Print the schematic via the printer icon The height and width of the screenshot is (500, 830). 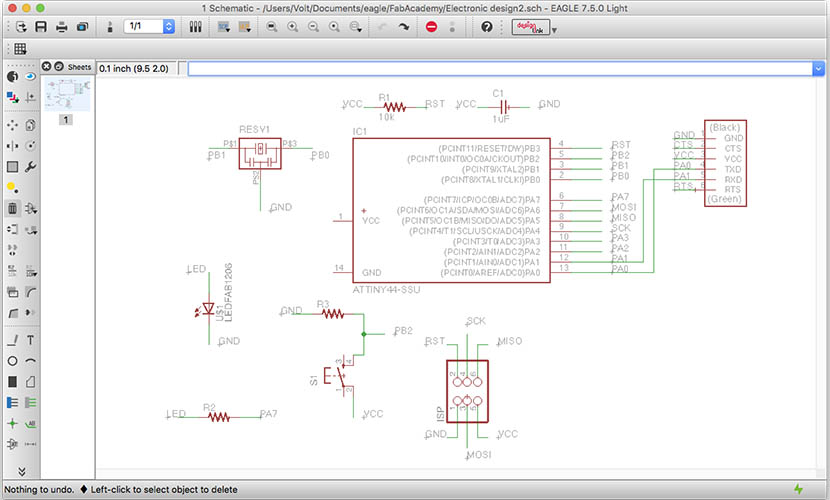(x=61, y=26)
